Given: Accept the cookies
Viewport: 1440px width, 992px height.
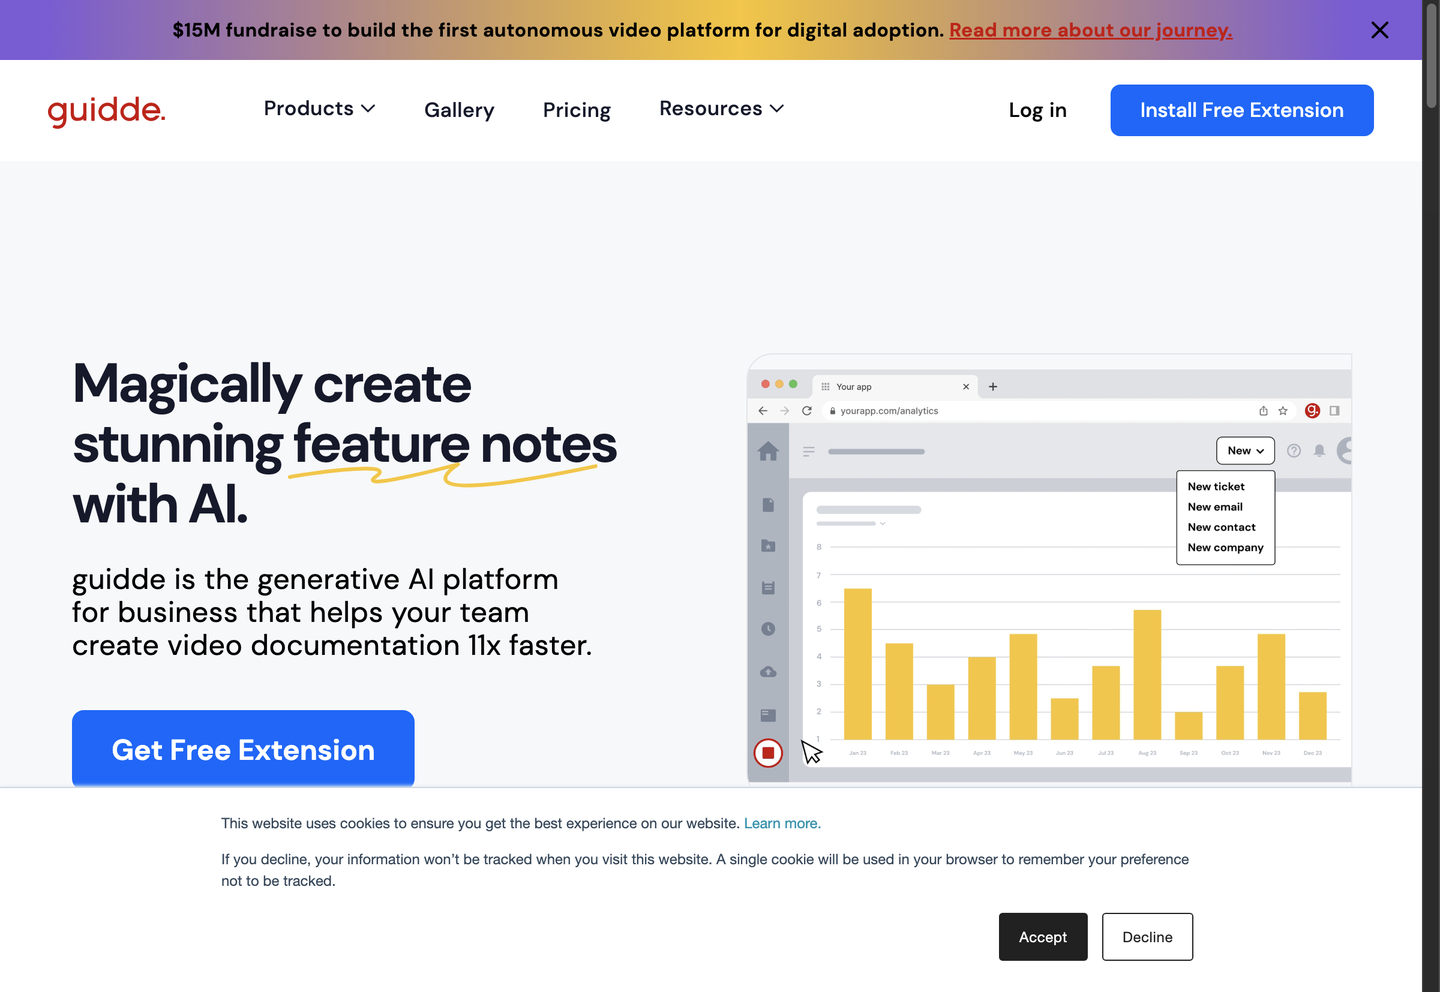Looking at the screenshot, I should coord(1042,937).
